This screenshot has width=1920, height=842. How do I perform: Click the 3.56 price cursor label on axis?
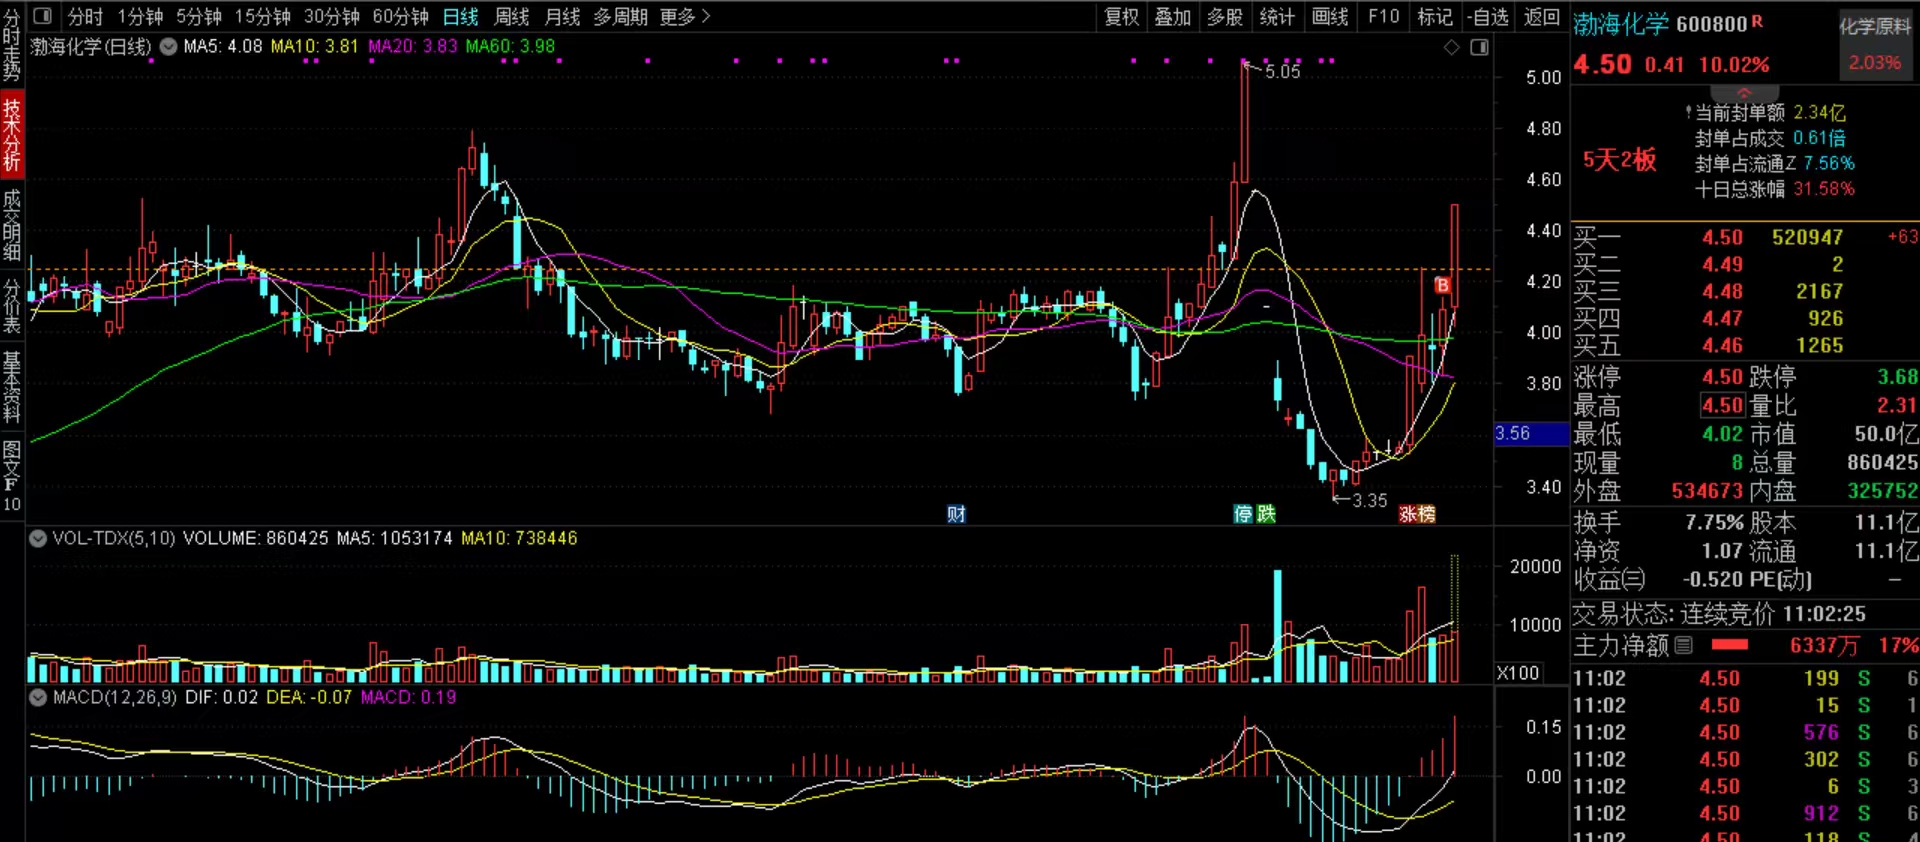click(1530, 433)
